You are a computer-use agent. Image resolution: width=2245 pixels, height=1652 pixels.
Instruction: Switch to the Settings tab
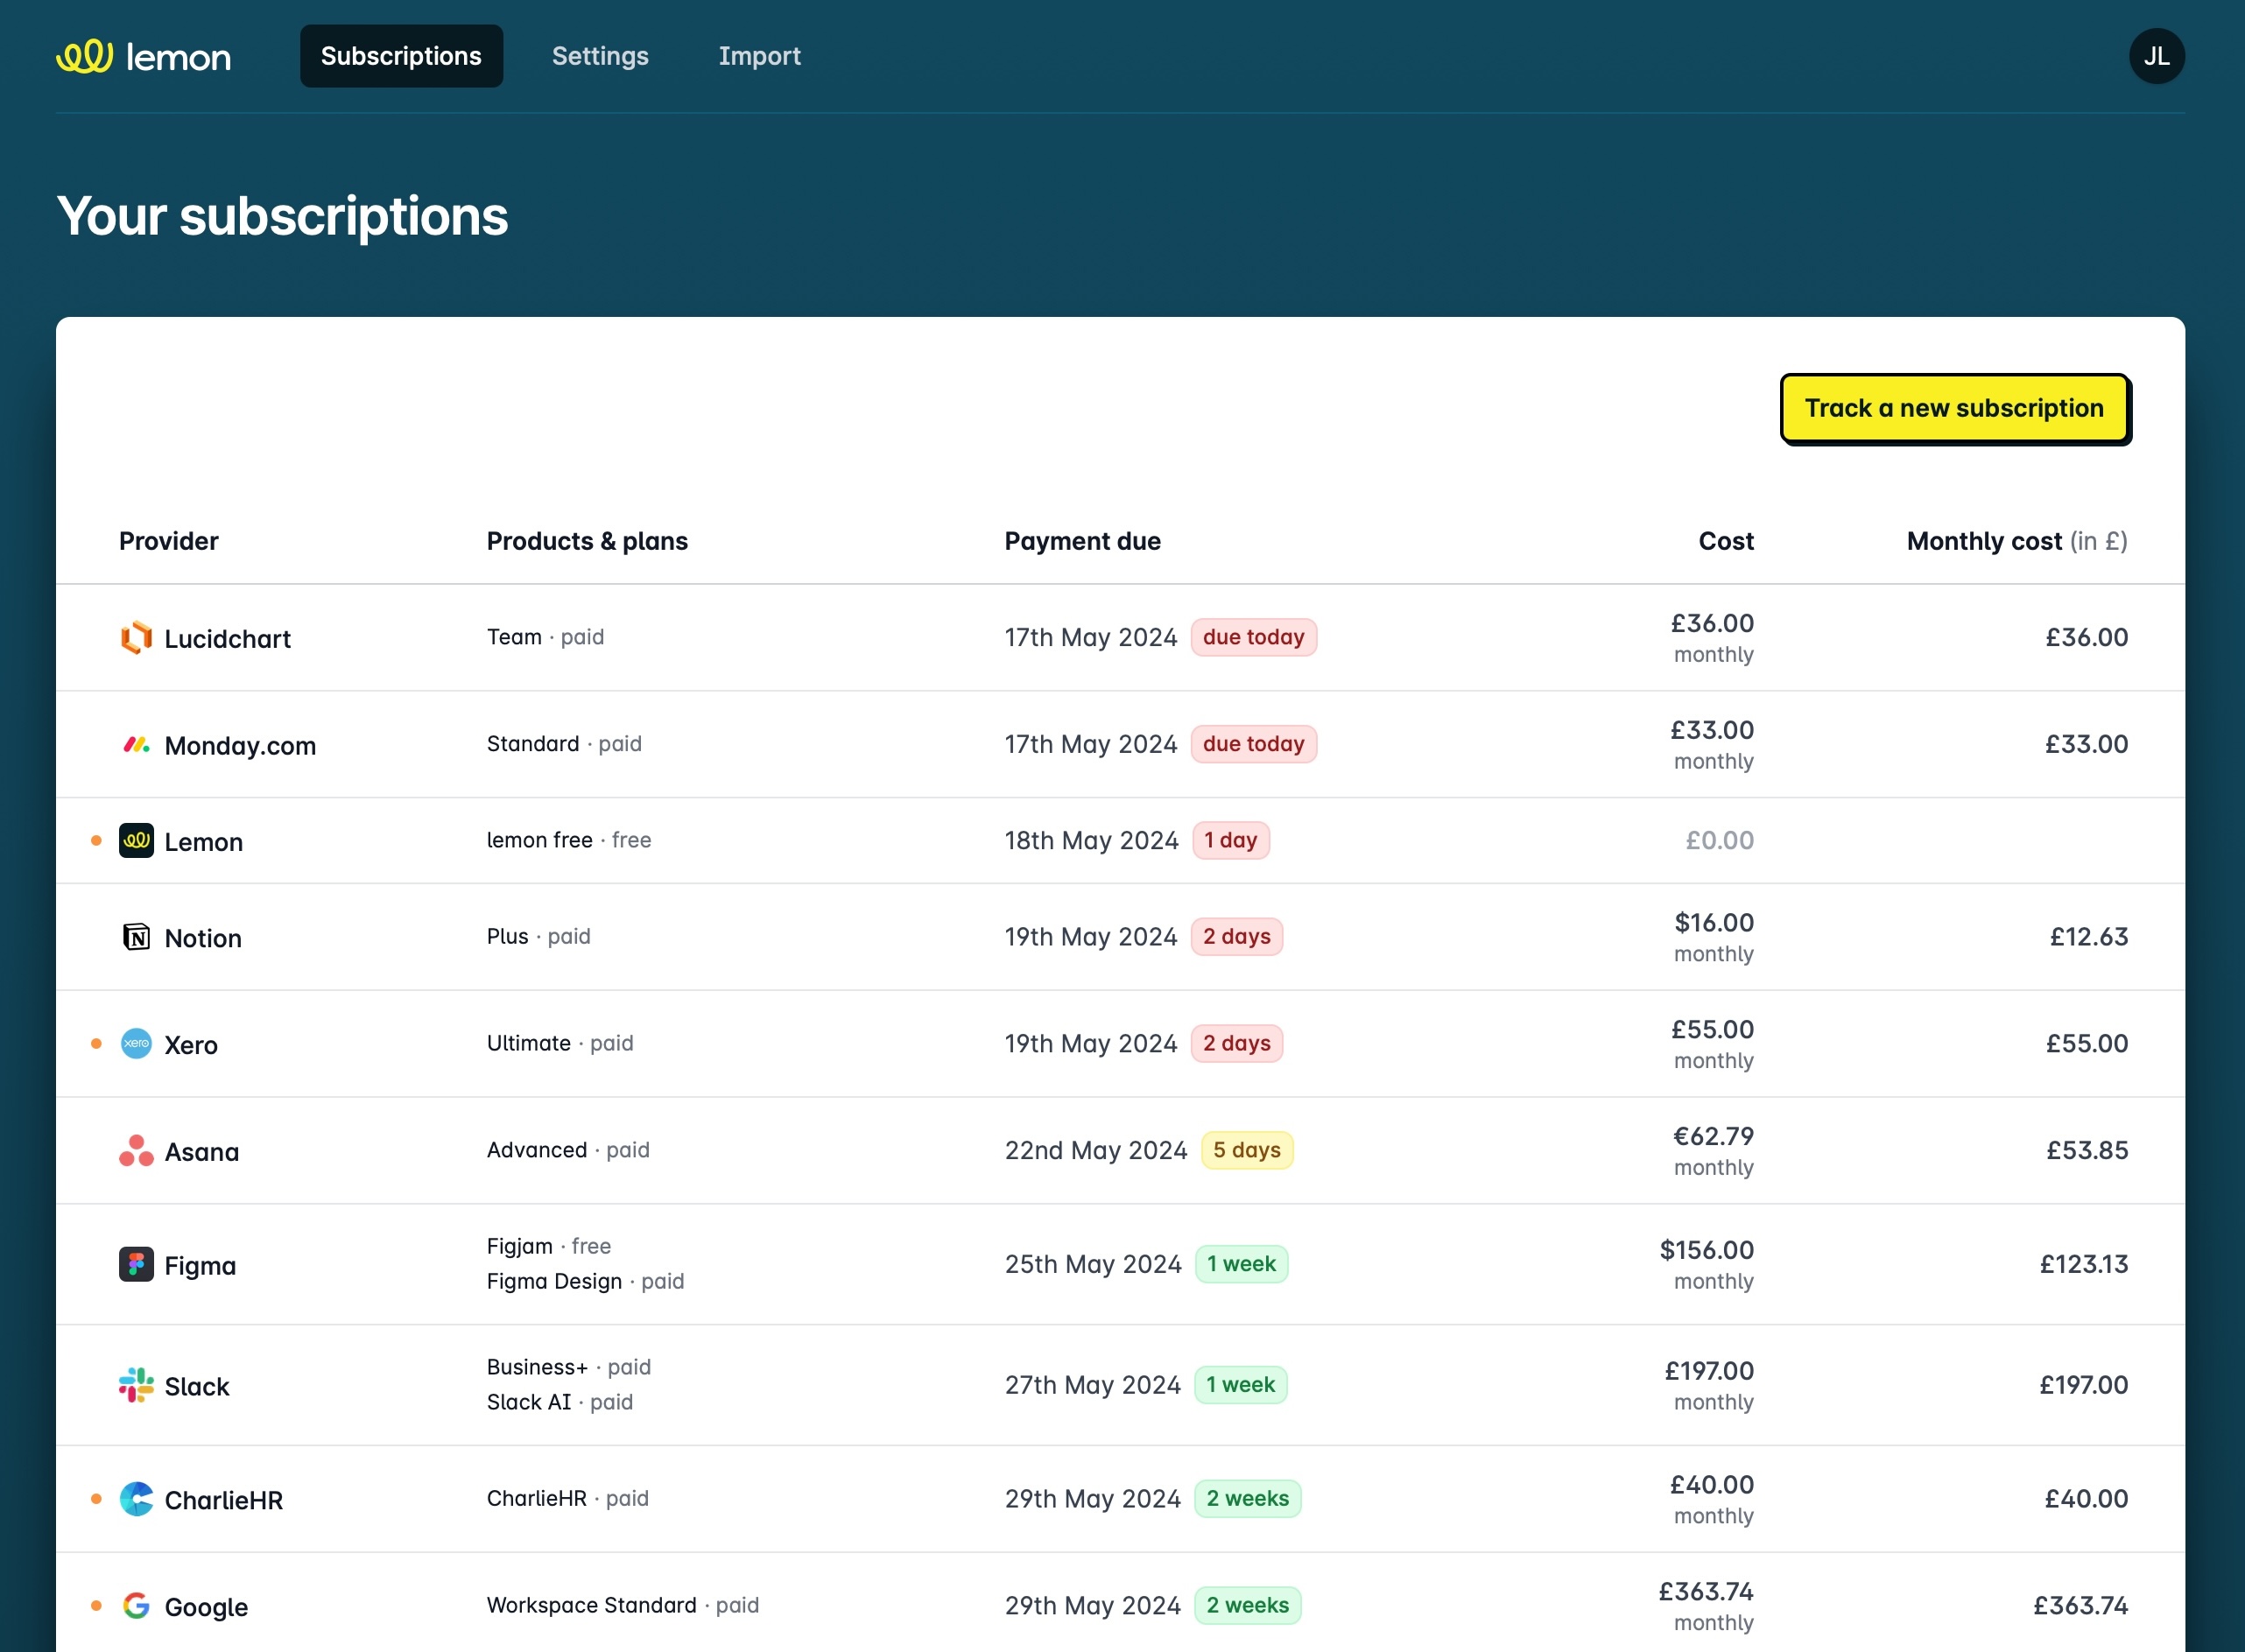[x=600, y=56]
